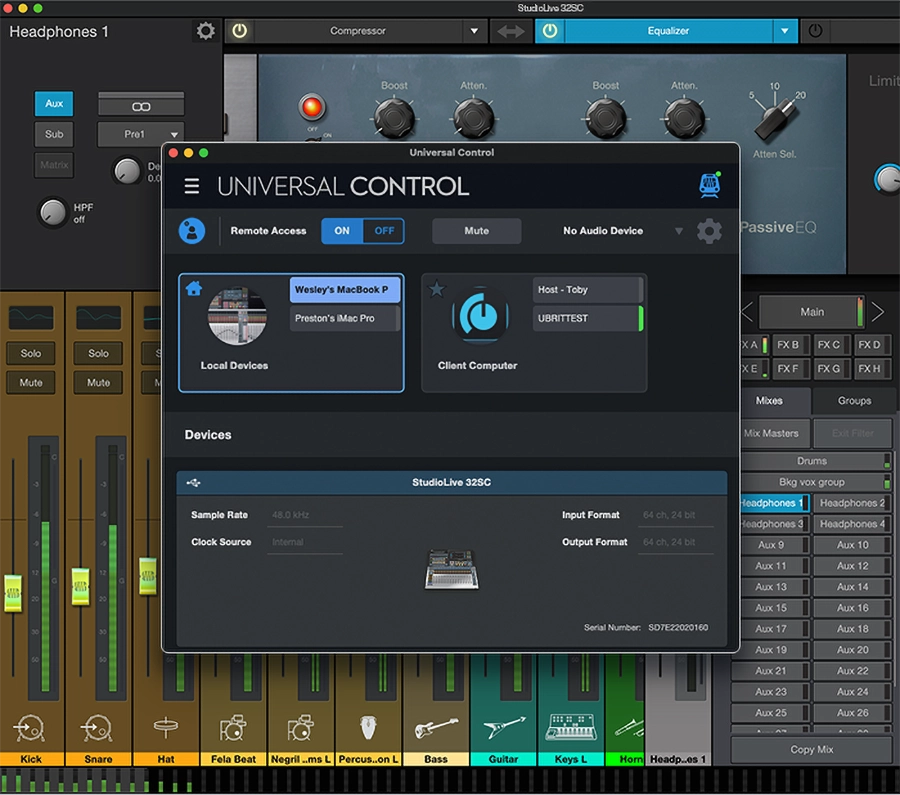
Task: Open Headphones 1 settings gear
Action: click(x=205, y=30)
